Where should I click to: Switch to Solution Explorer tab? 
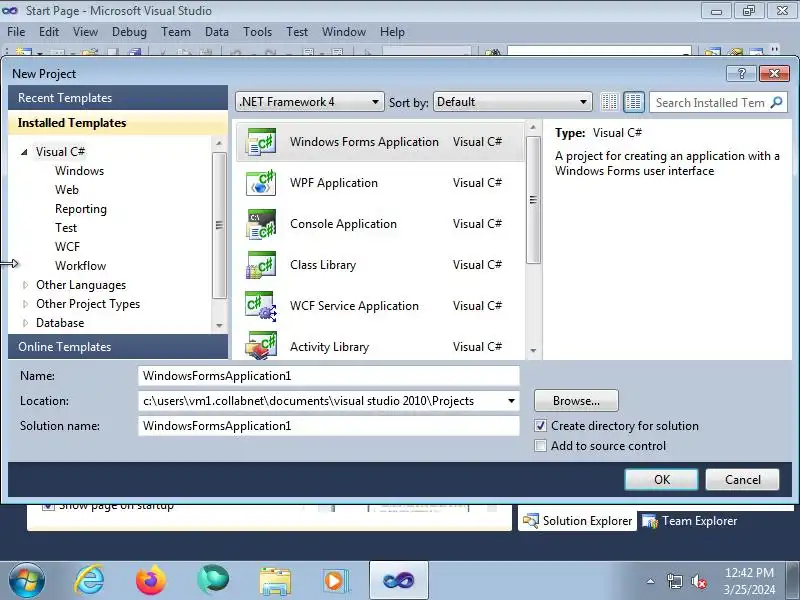click(577, 521)
